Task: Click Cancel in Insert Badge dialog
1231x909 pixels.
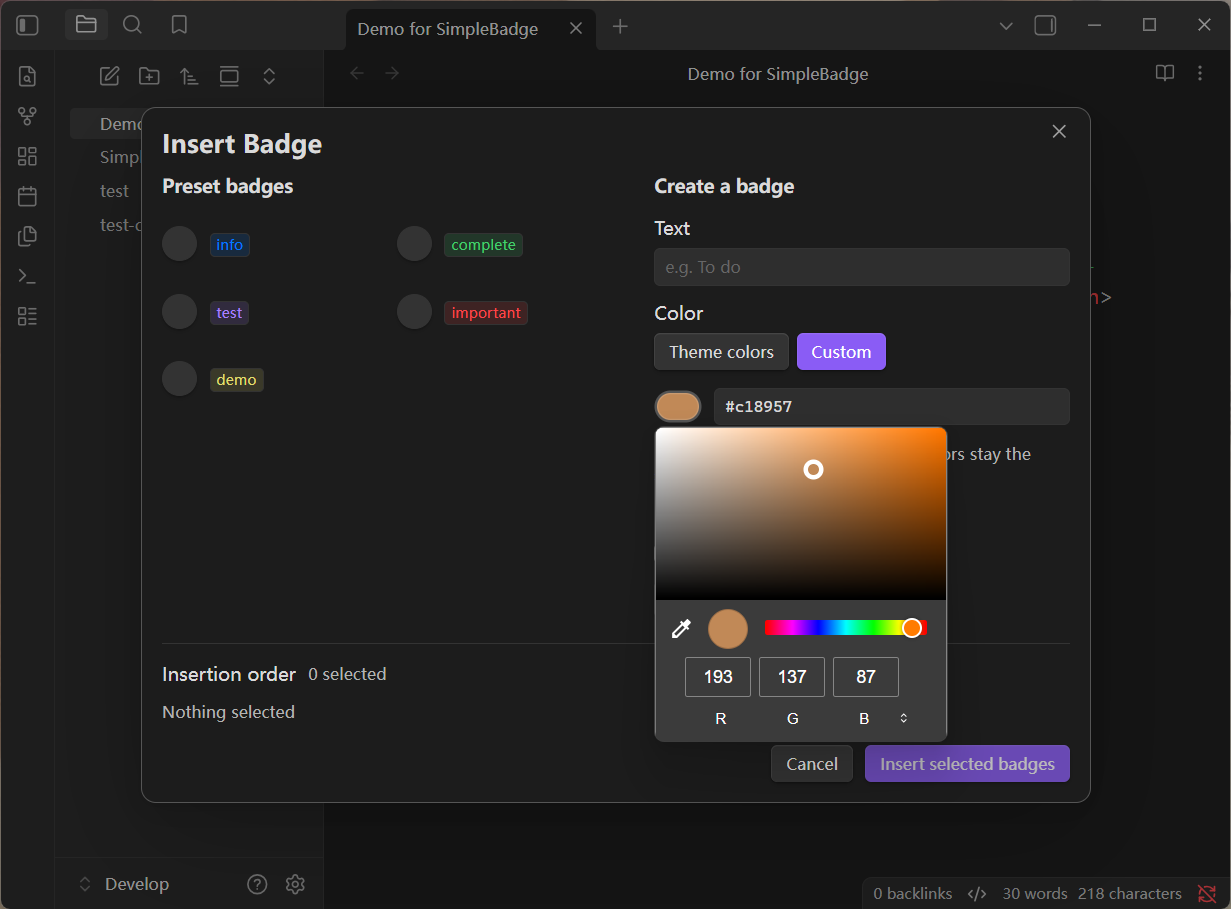Action: tap(812, 764)
